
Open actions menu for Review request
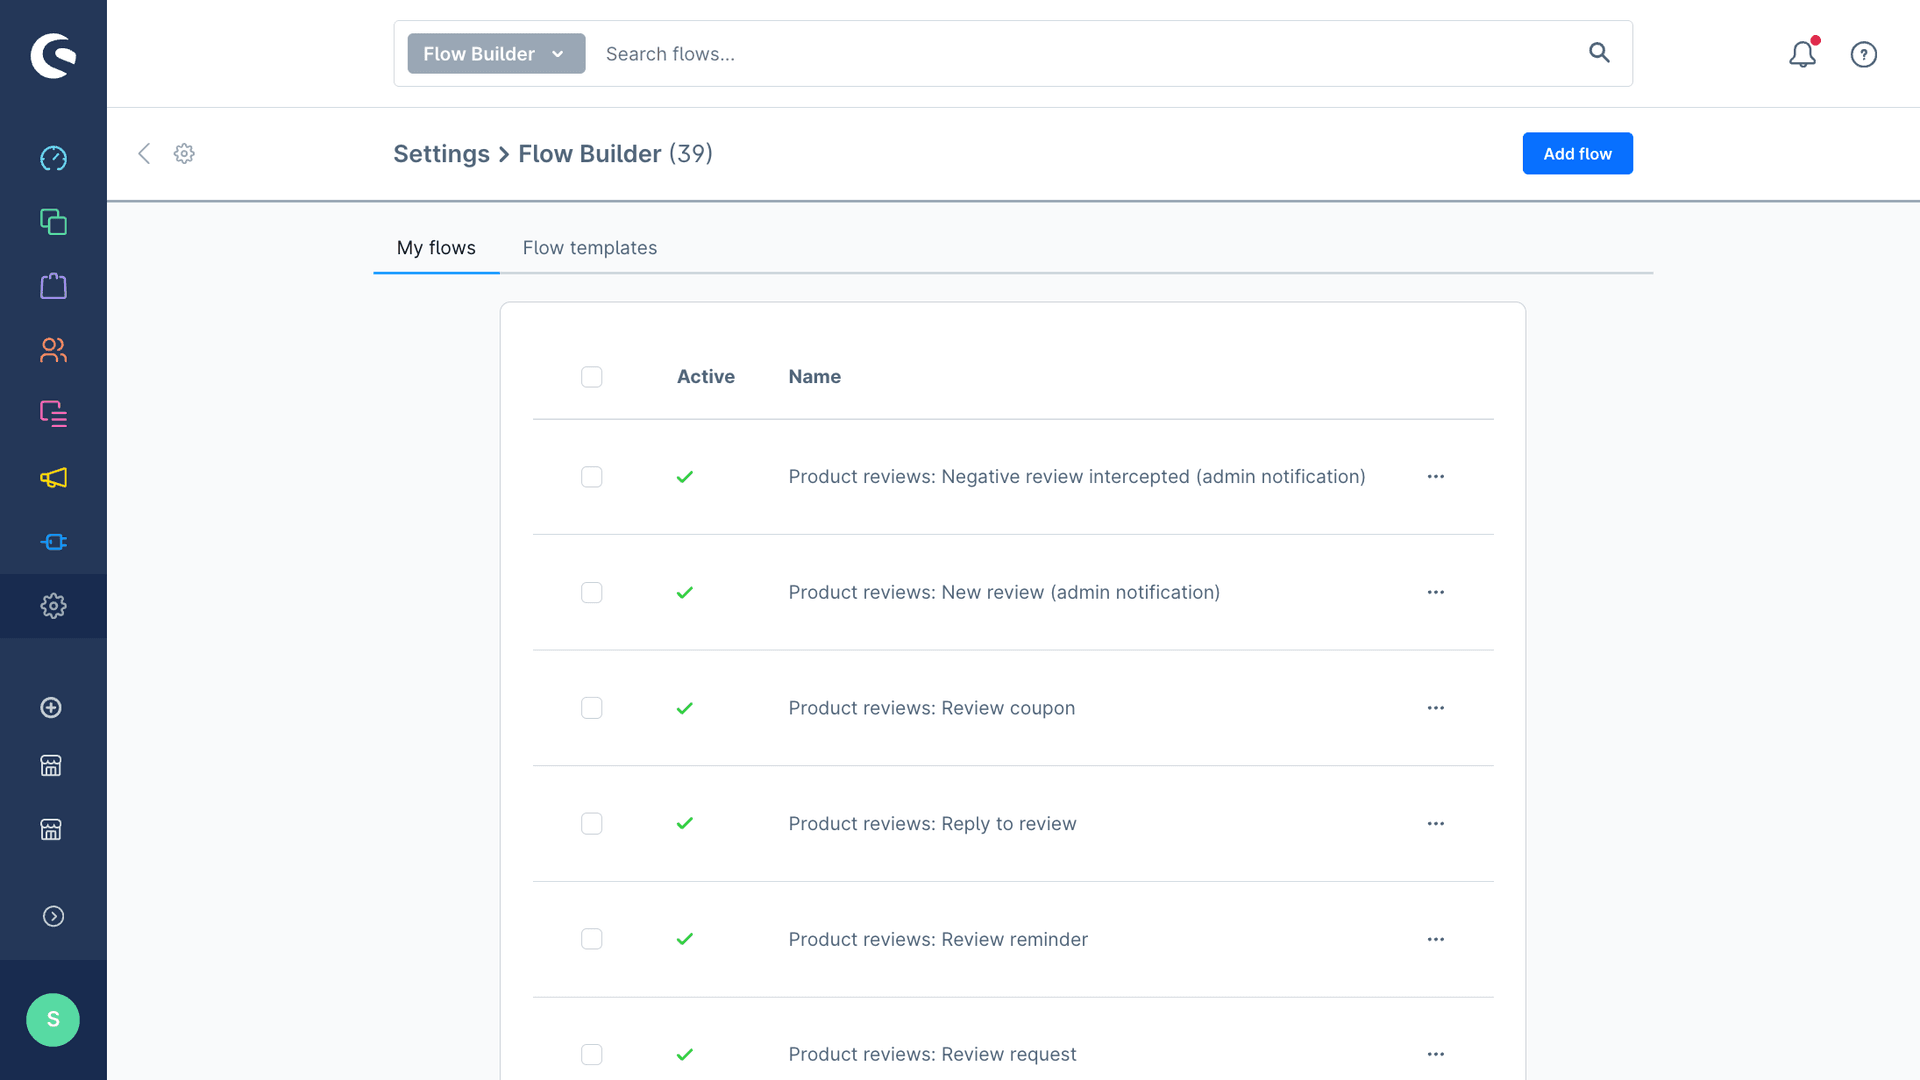coord(1436,1054)
